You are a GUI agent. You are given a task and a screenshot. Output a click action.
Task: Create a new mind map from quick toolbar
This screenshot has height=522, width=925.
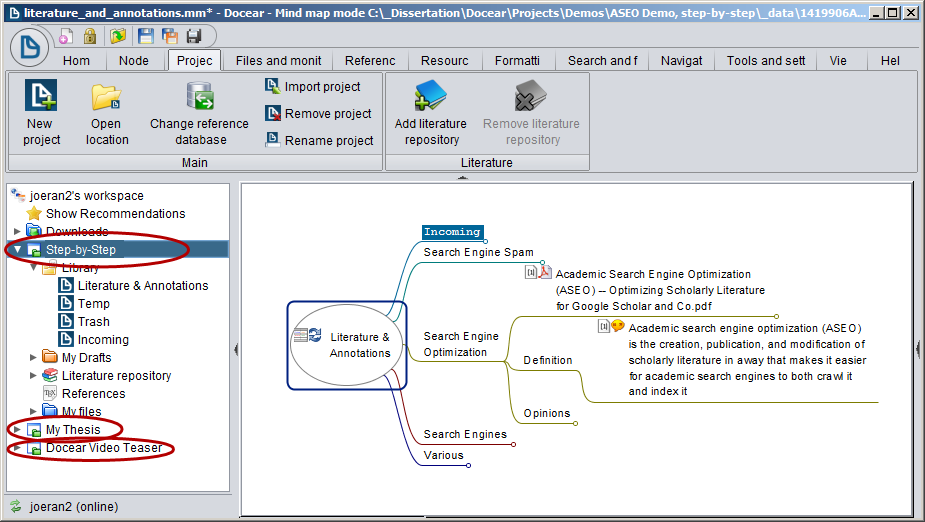(x=65, y=37)
